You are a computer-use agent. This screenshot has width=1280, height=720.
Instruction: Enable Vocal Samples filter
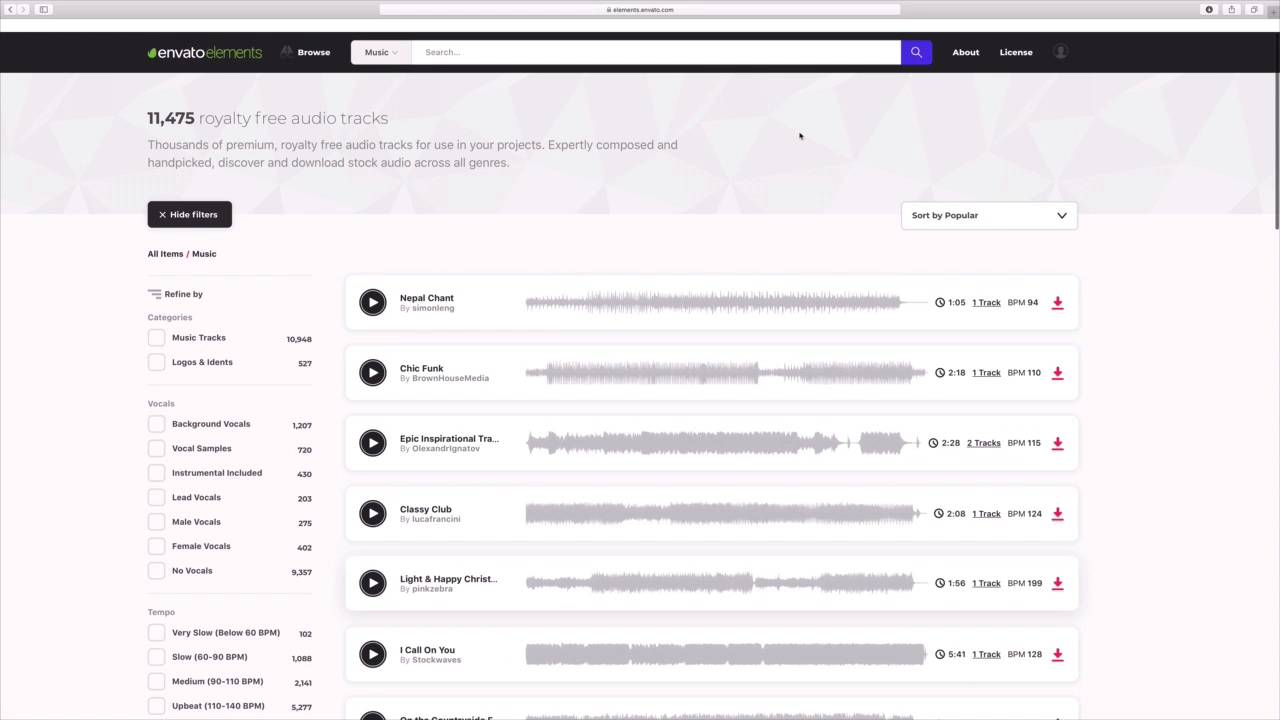pos(156,448)
